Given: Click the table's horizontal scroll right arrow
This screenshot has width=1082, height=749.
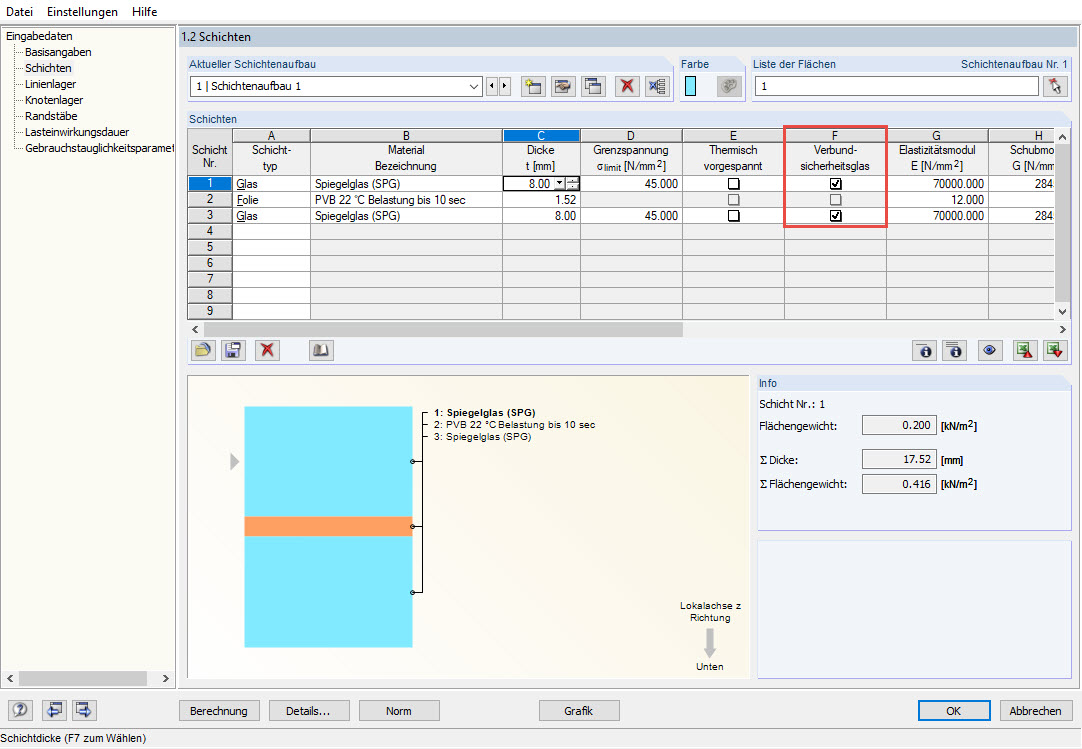Looking at the screenshot, I should pos(1063,329).
